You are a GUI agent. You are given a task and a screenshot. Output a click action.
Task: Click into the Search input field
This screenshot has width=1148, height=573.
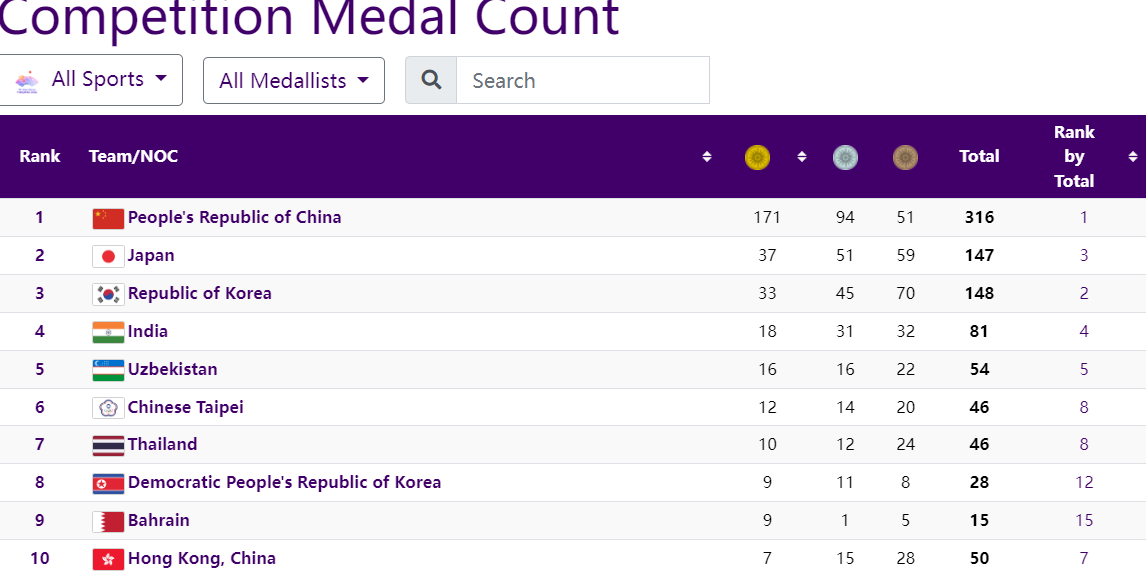click(x=583, y=80)
